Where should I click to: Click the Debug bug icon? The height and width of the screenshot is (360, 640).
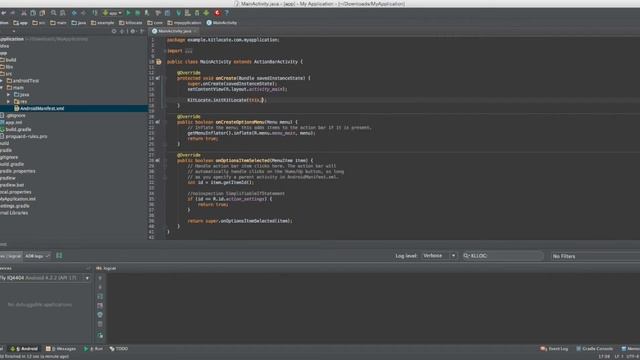coord(138,13)
